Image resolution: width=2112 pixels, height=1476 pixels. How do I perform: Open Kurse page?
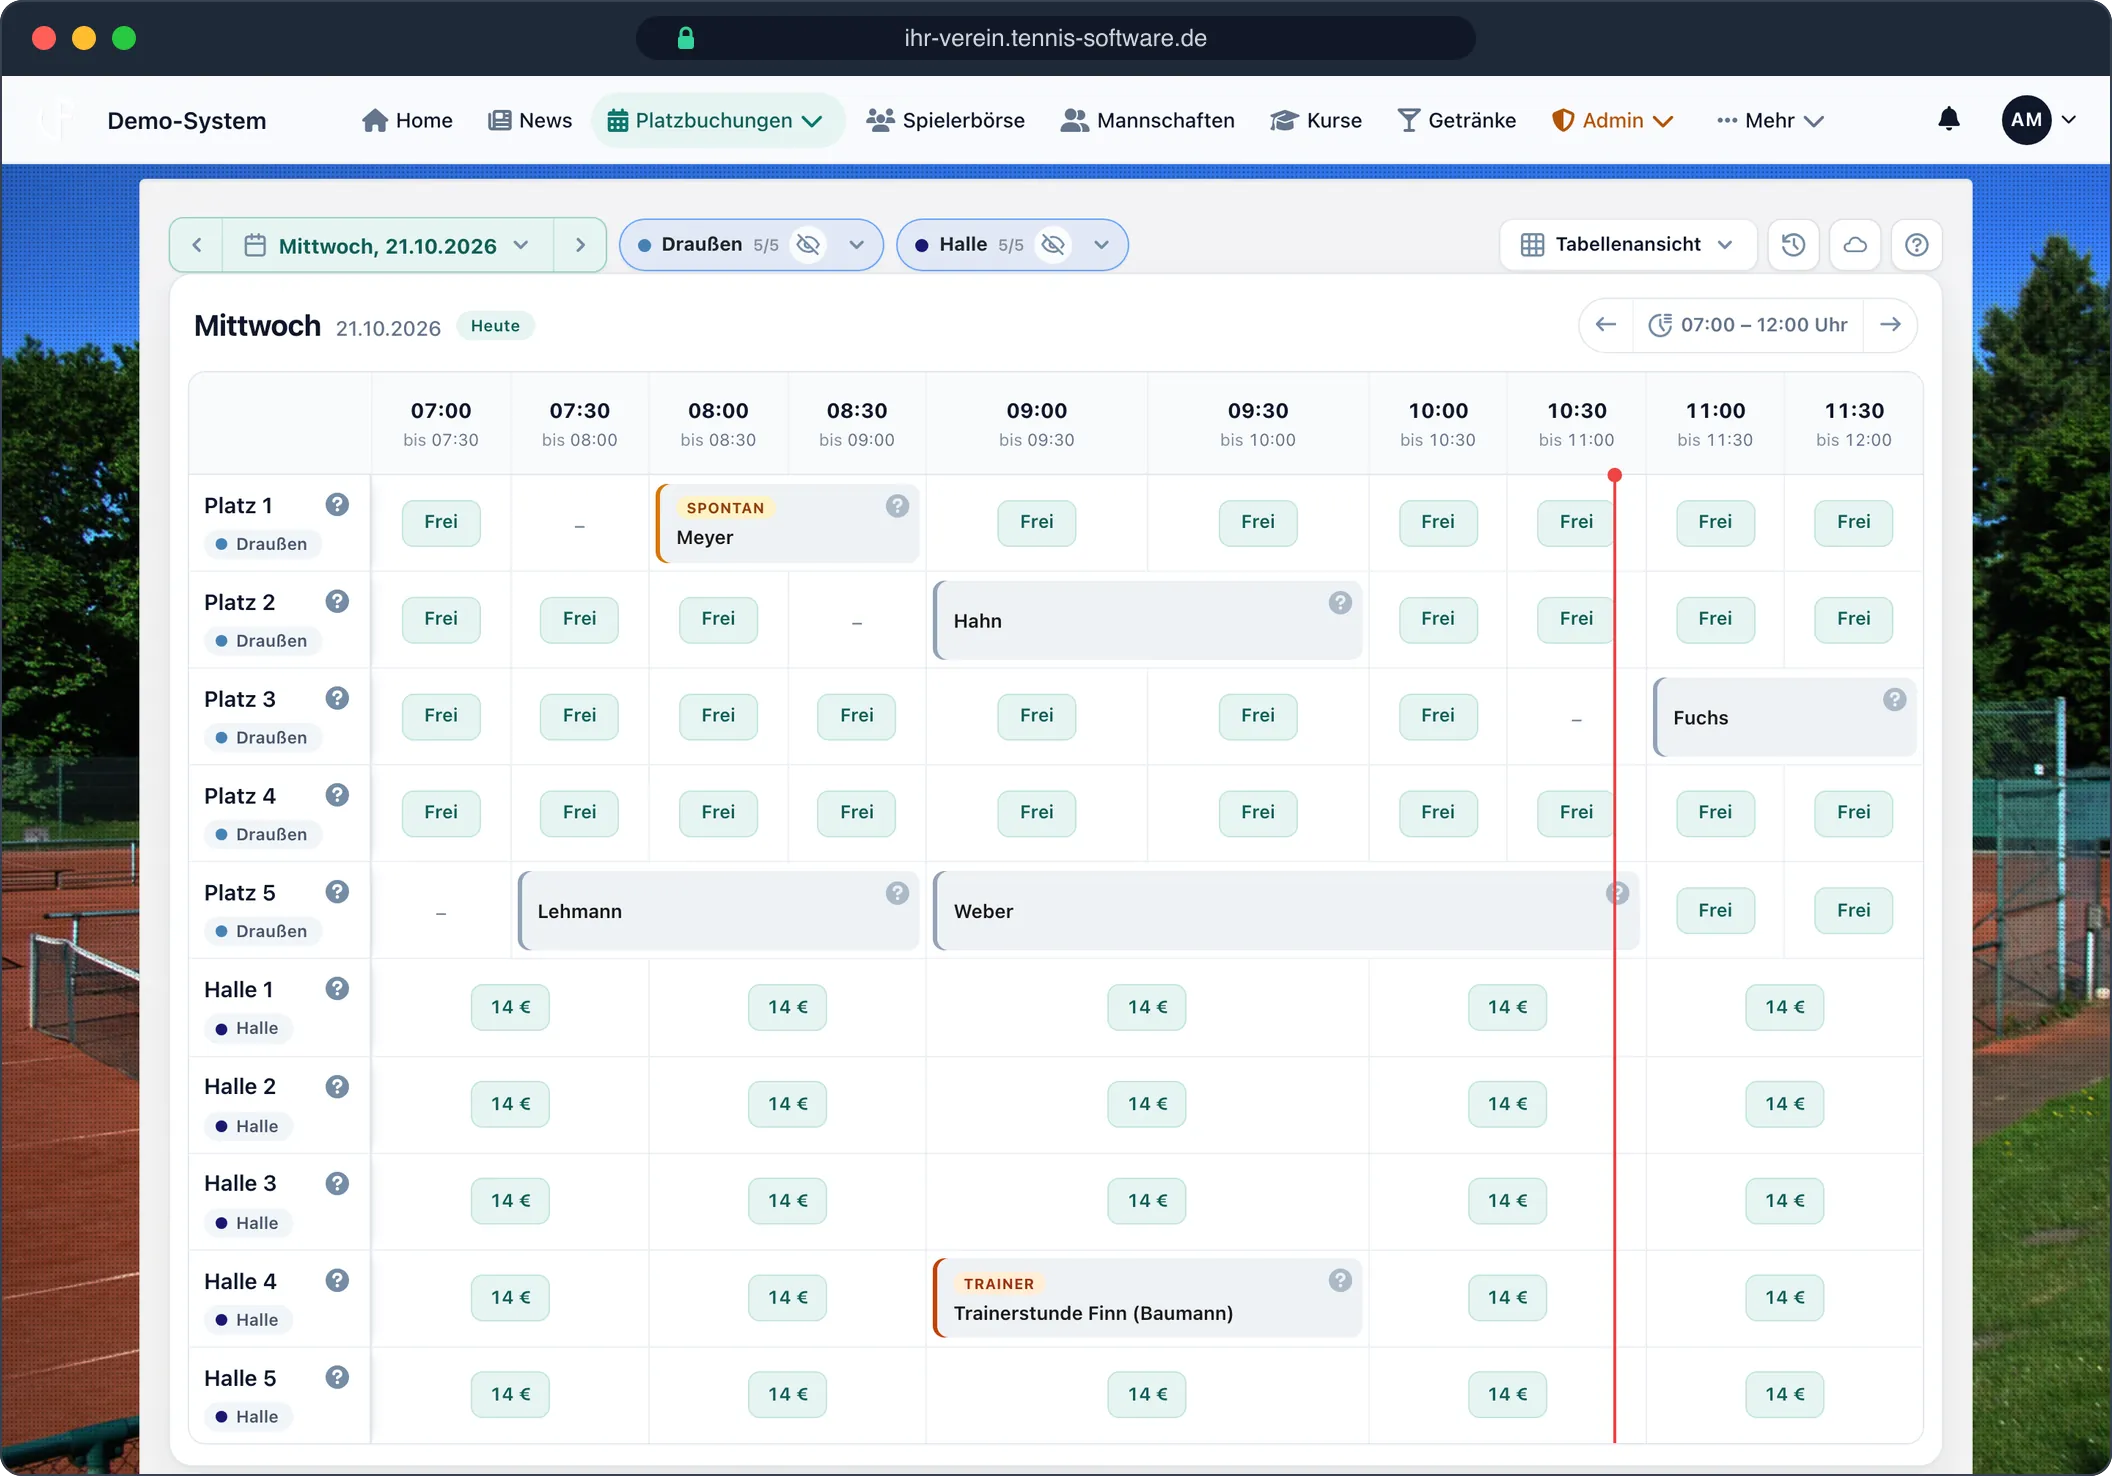coord(1316,120)
